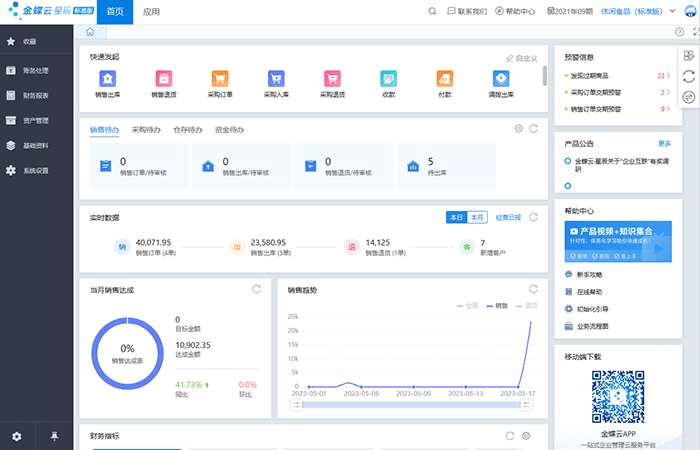Open the 调拨出库 shortcut icon
This screenshot has height=450, width=700.
pos(501,79)
